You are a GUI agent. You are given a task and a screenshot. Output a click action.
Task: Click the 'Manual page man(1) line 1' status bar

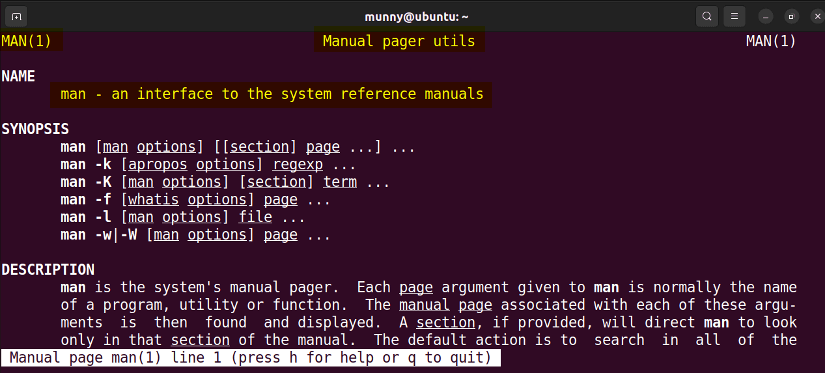(250, 358)
